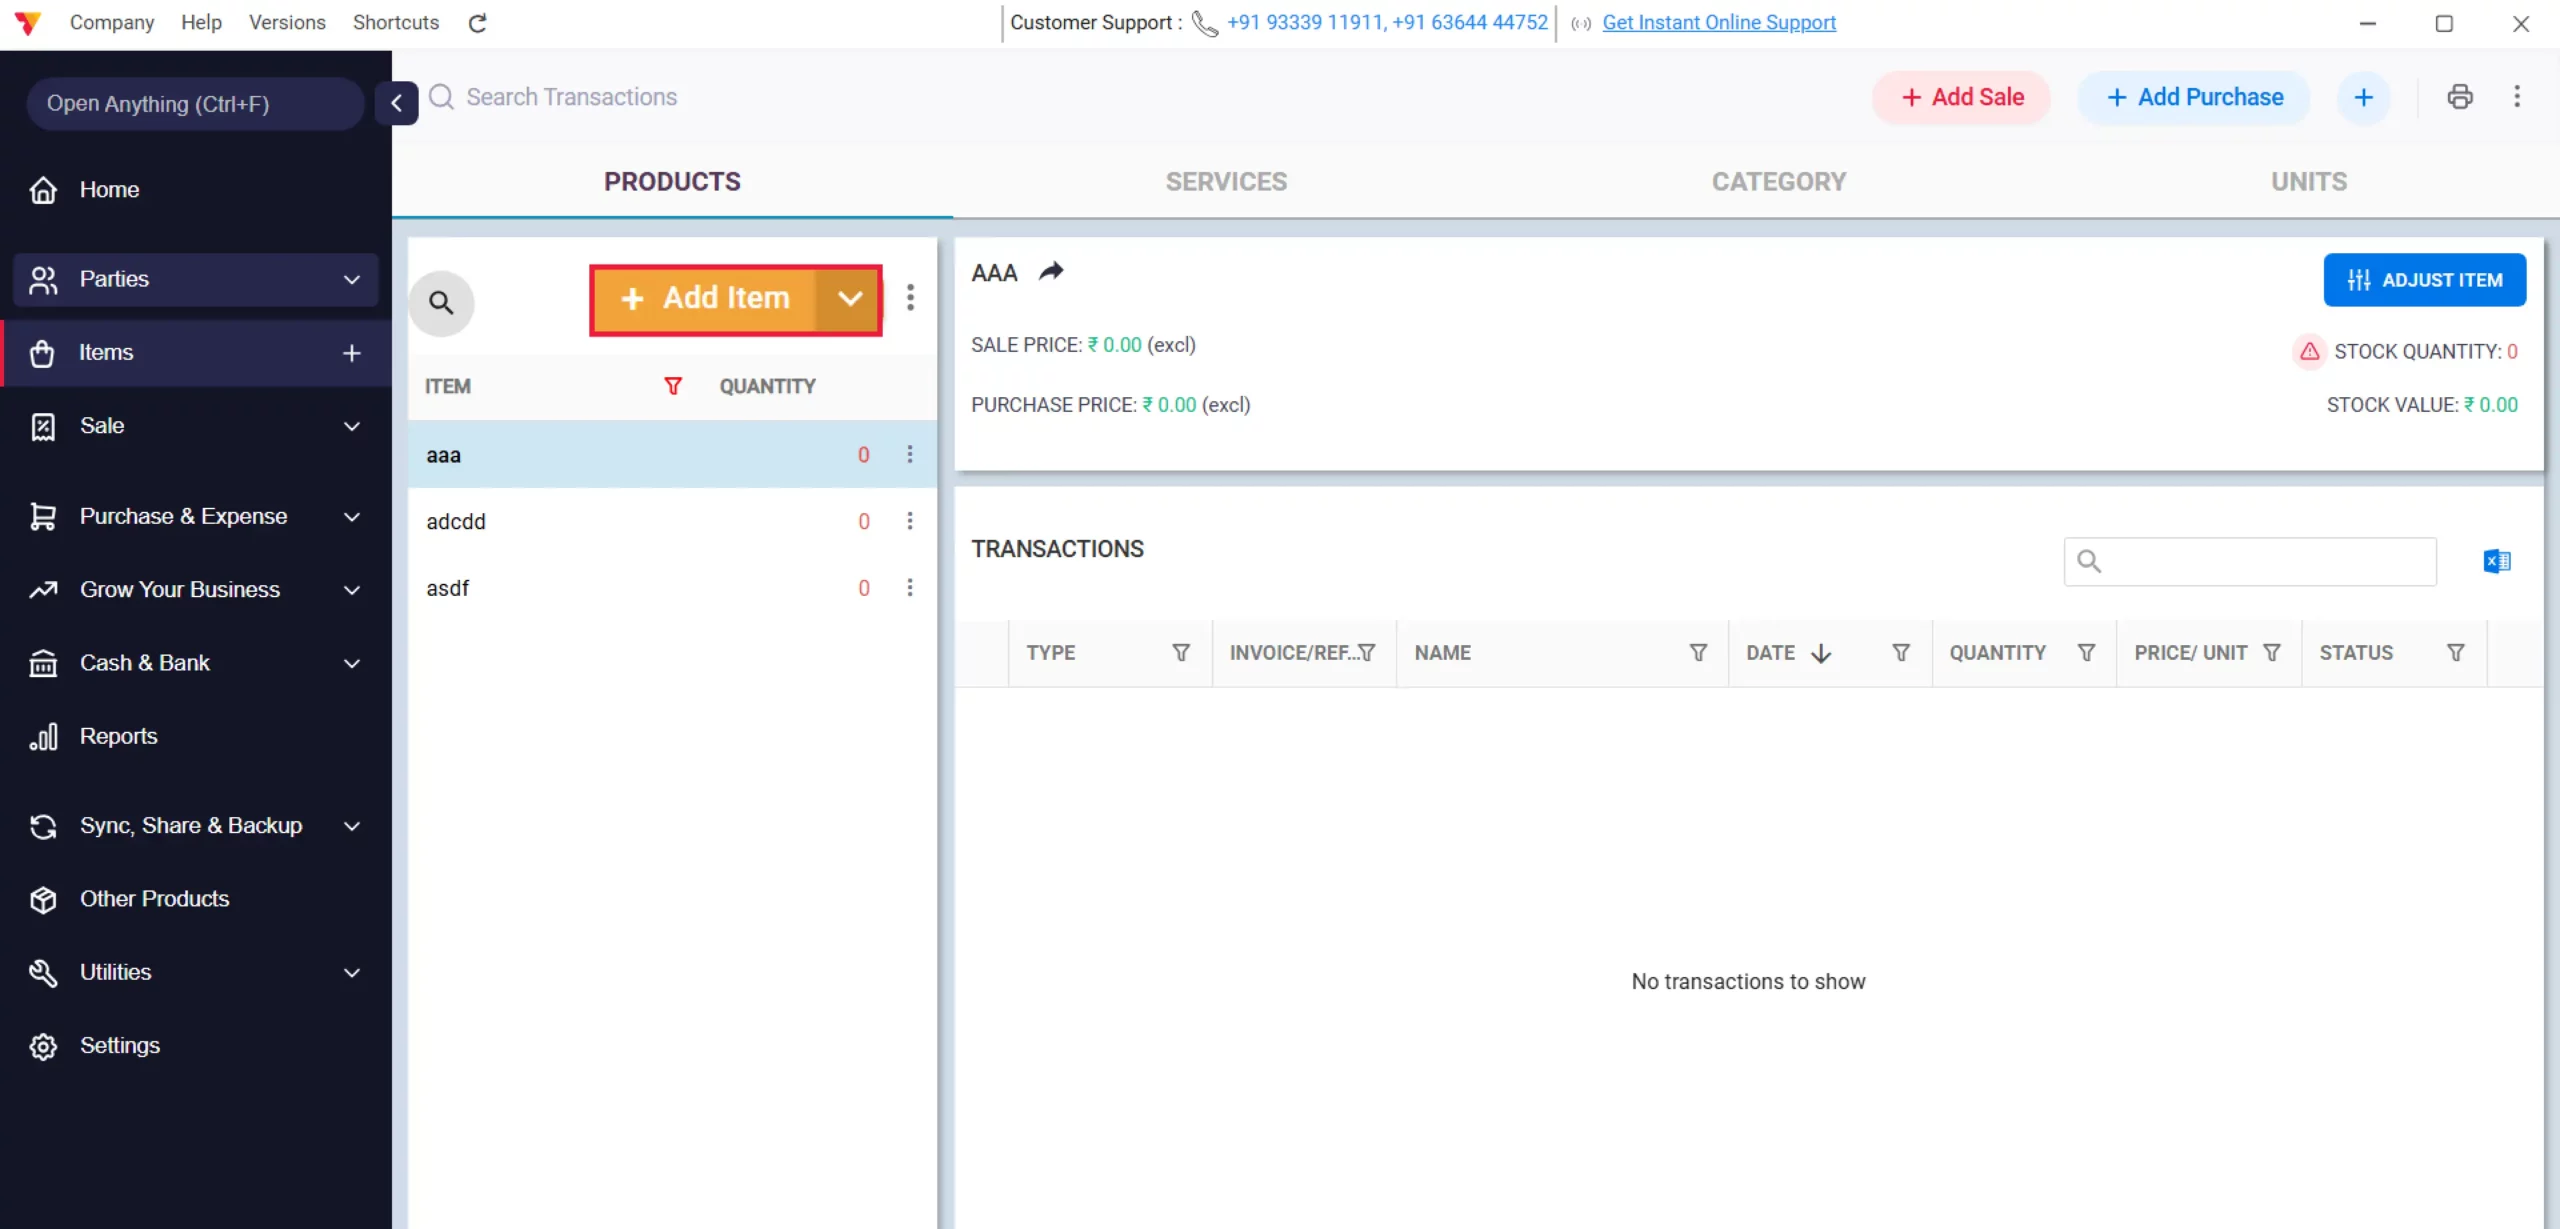Select the item row adcdd

672,521
